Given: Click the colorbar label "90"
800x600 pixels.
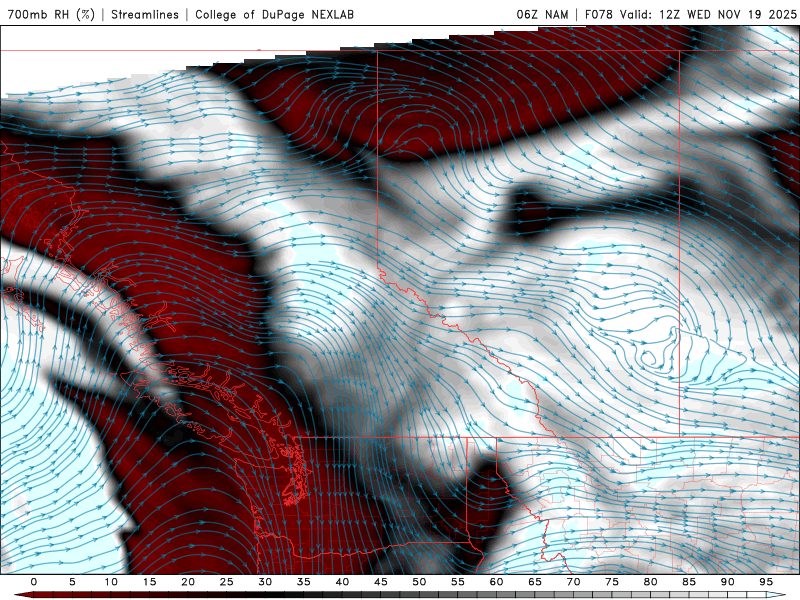Looking at the screenshot, I should 727,582.
